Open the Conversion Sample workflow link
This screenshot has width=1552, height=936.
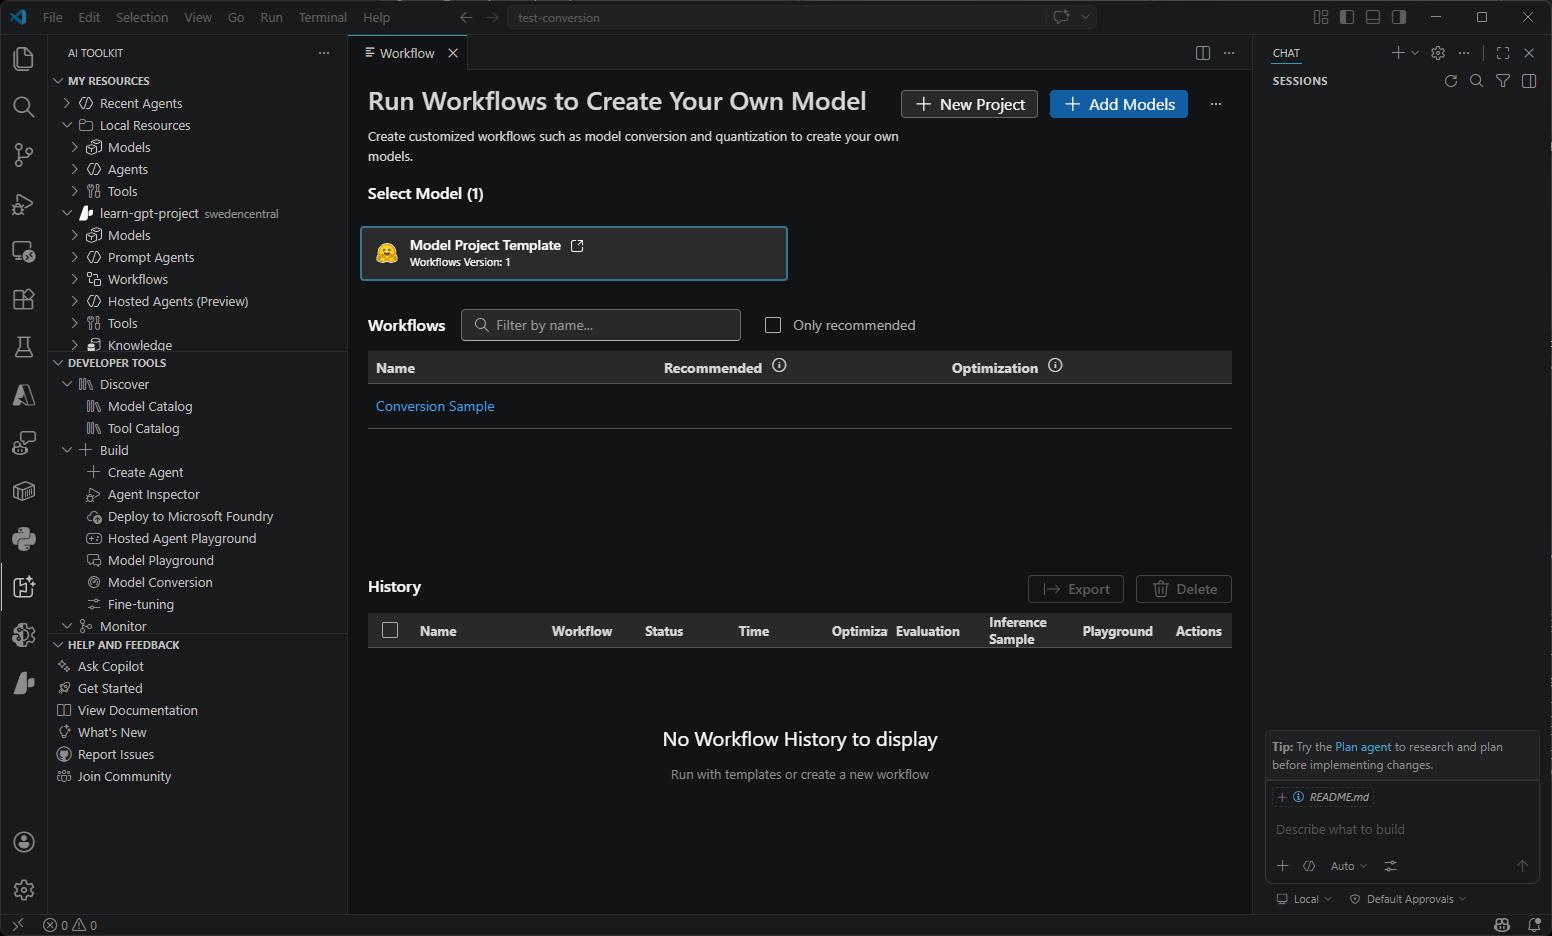pos(434,406)
